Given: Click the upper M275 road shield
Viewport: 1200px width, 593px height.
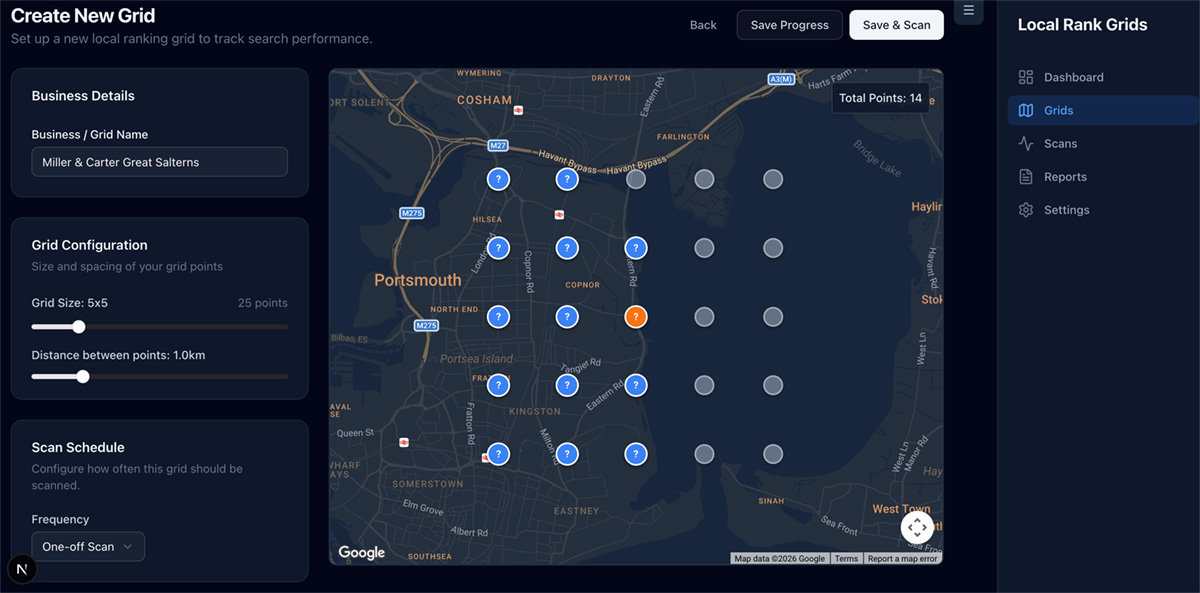Looking at the screenshot, I should (x=412, y=213).
